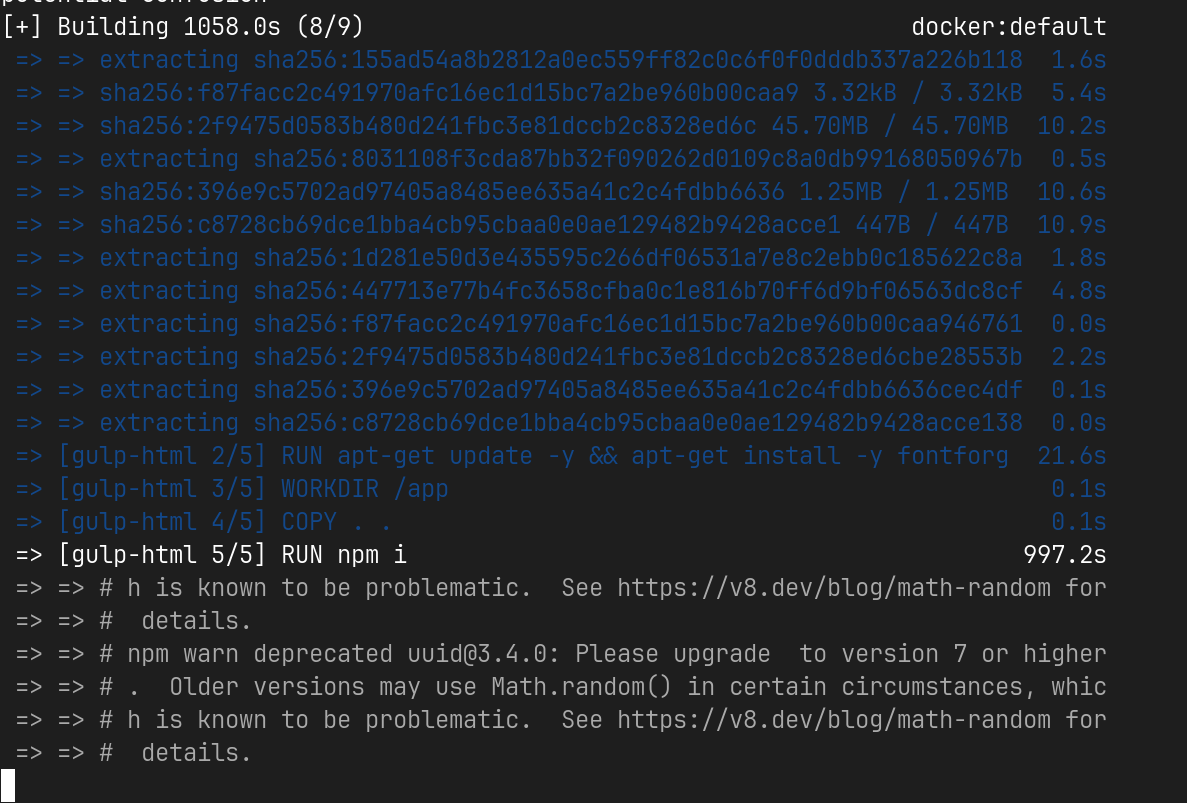Screen dimensions: 1187x803
Task: Click the sha256:2f9475d0 45.70MB download line
Action: coord(560,126)
